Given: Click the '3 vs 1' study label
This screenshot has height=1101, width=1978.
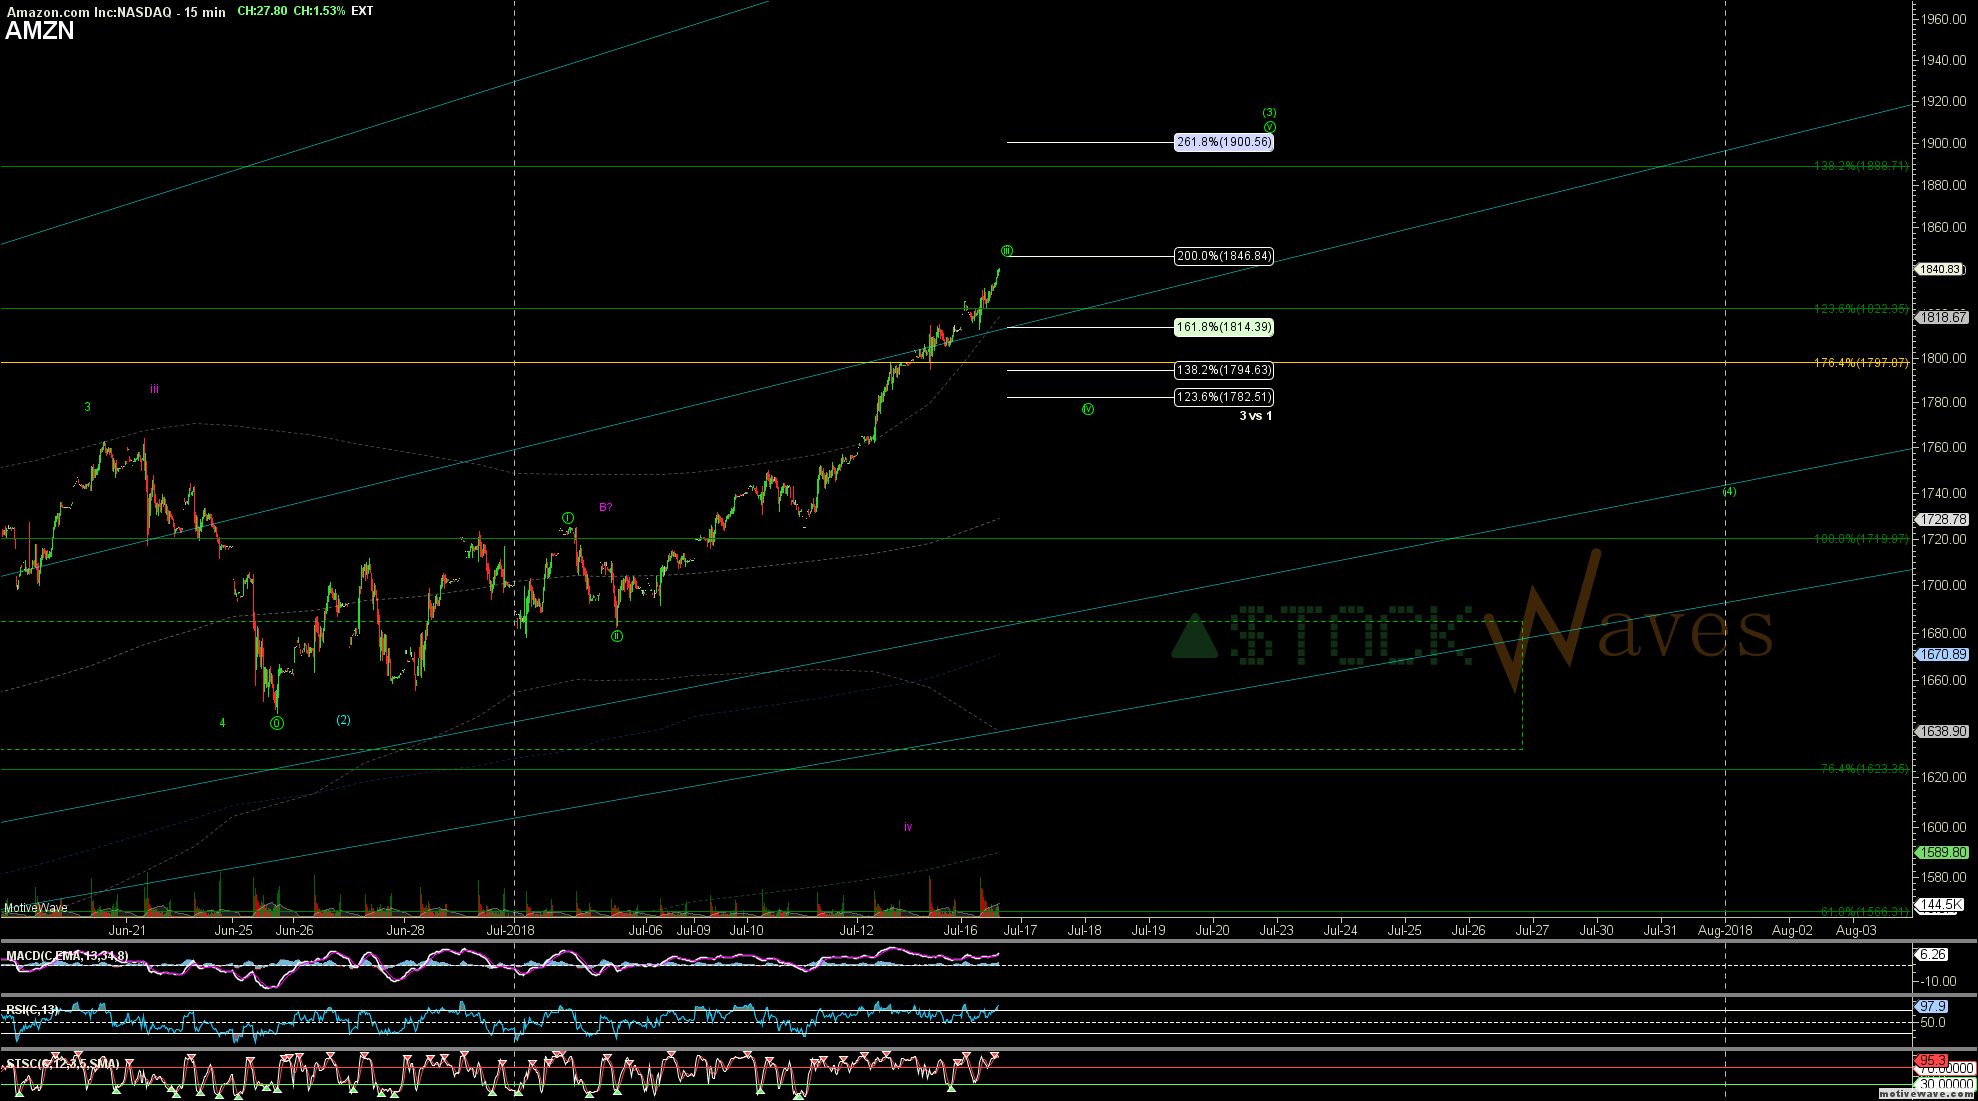Looking at the screenshot, I should click(x=1256, y=416).
